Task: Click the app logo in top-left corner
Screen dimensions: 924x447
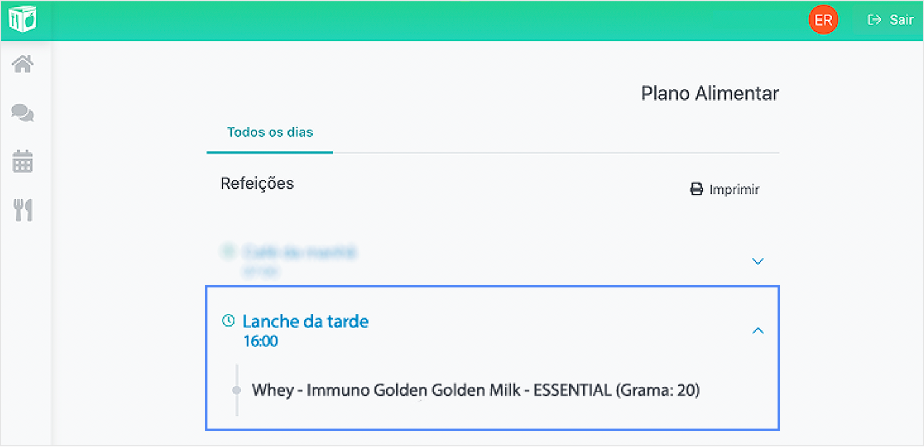Action: pos(22,19)
